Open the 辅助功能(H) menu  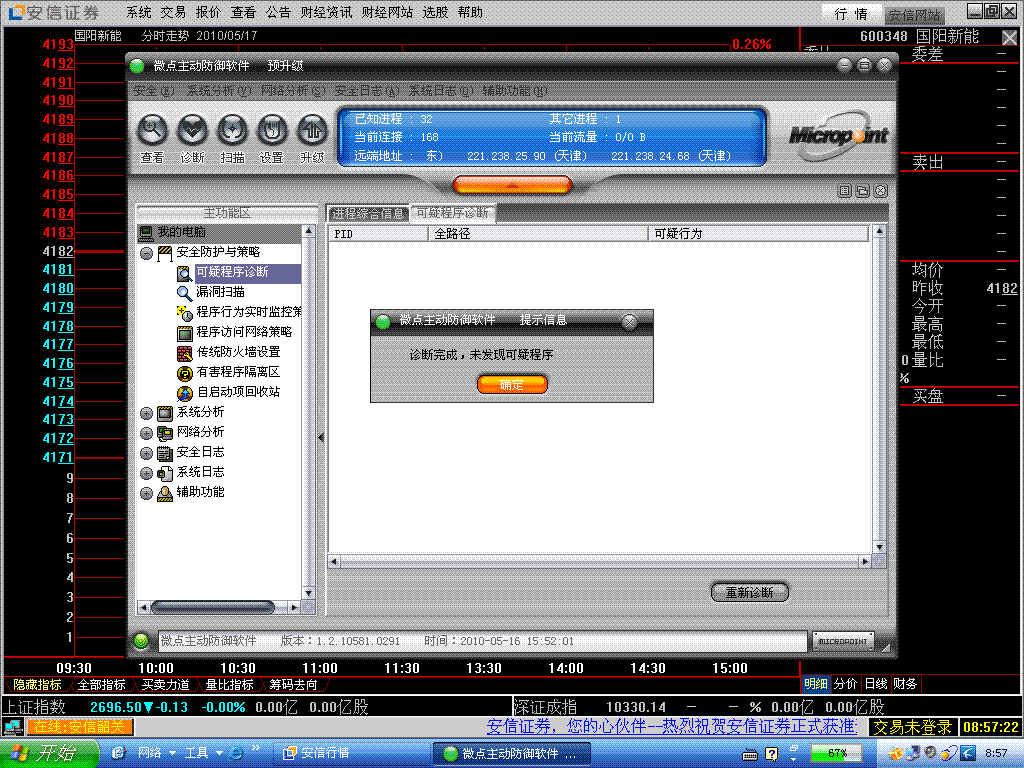point(515,91)
